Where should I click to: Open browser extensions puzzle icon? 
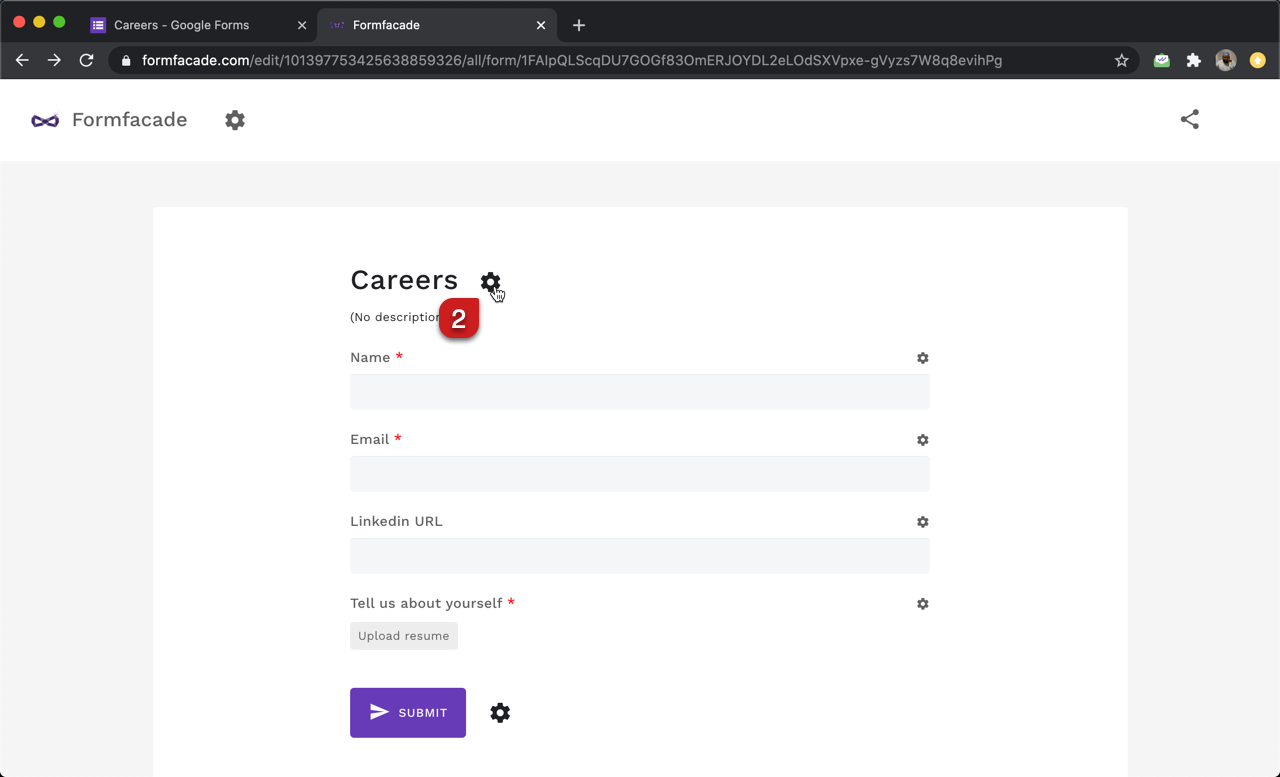point(1193,60)
